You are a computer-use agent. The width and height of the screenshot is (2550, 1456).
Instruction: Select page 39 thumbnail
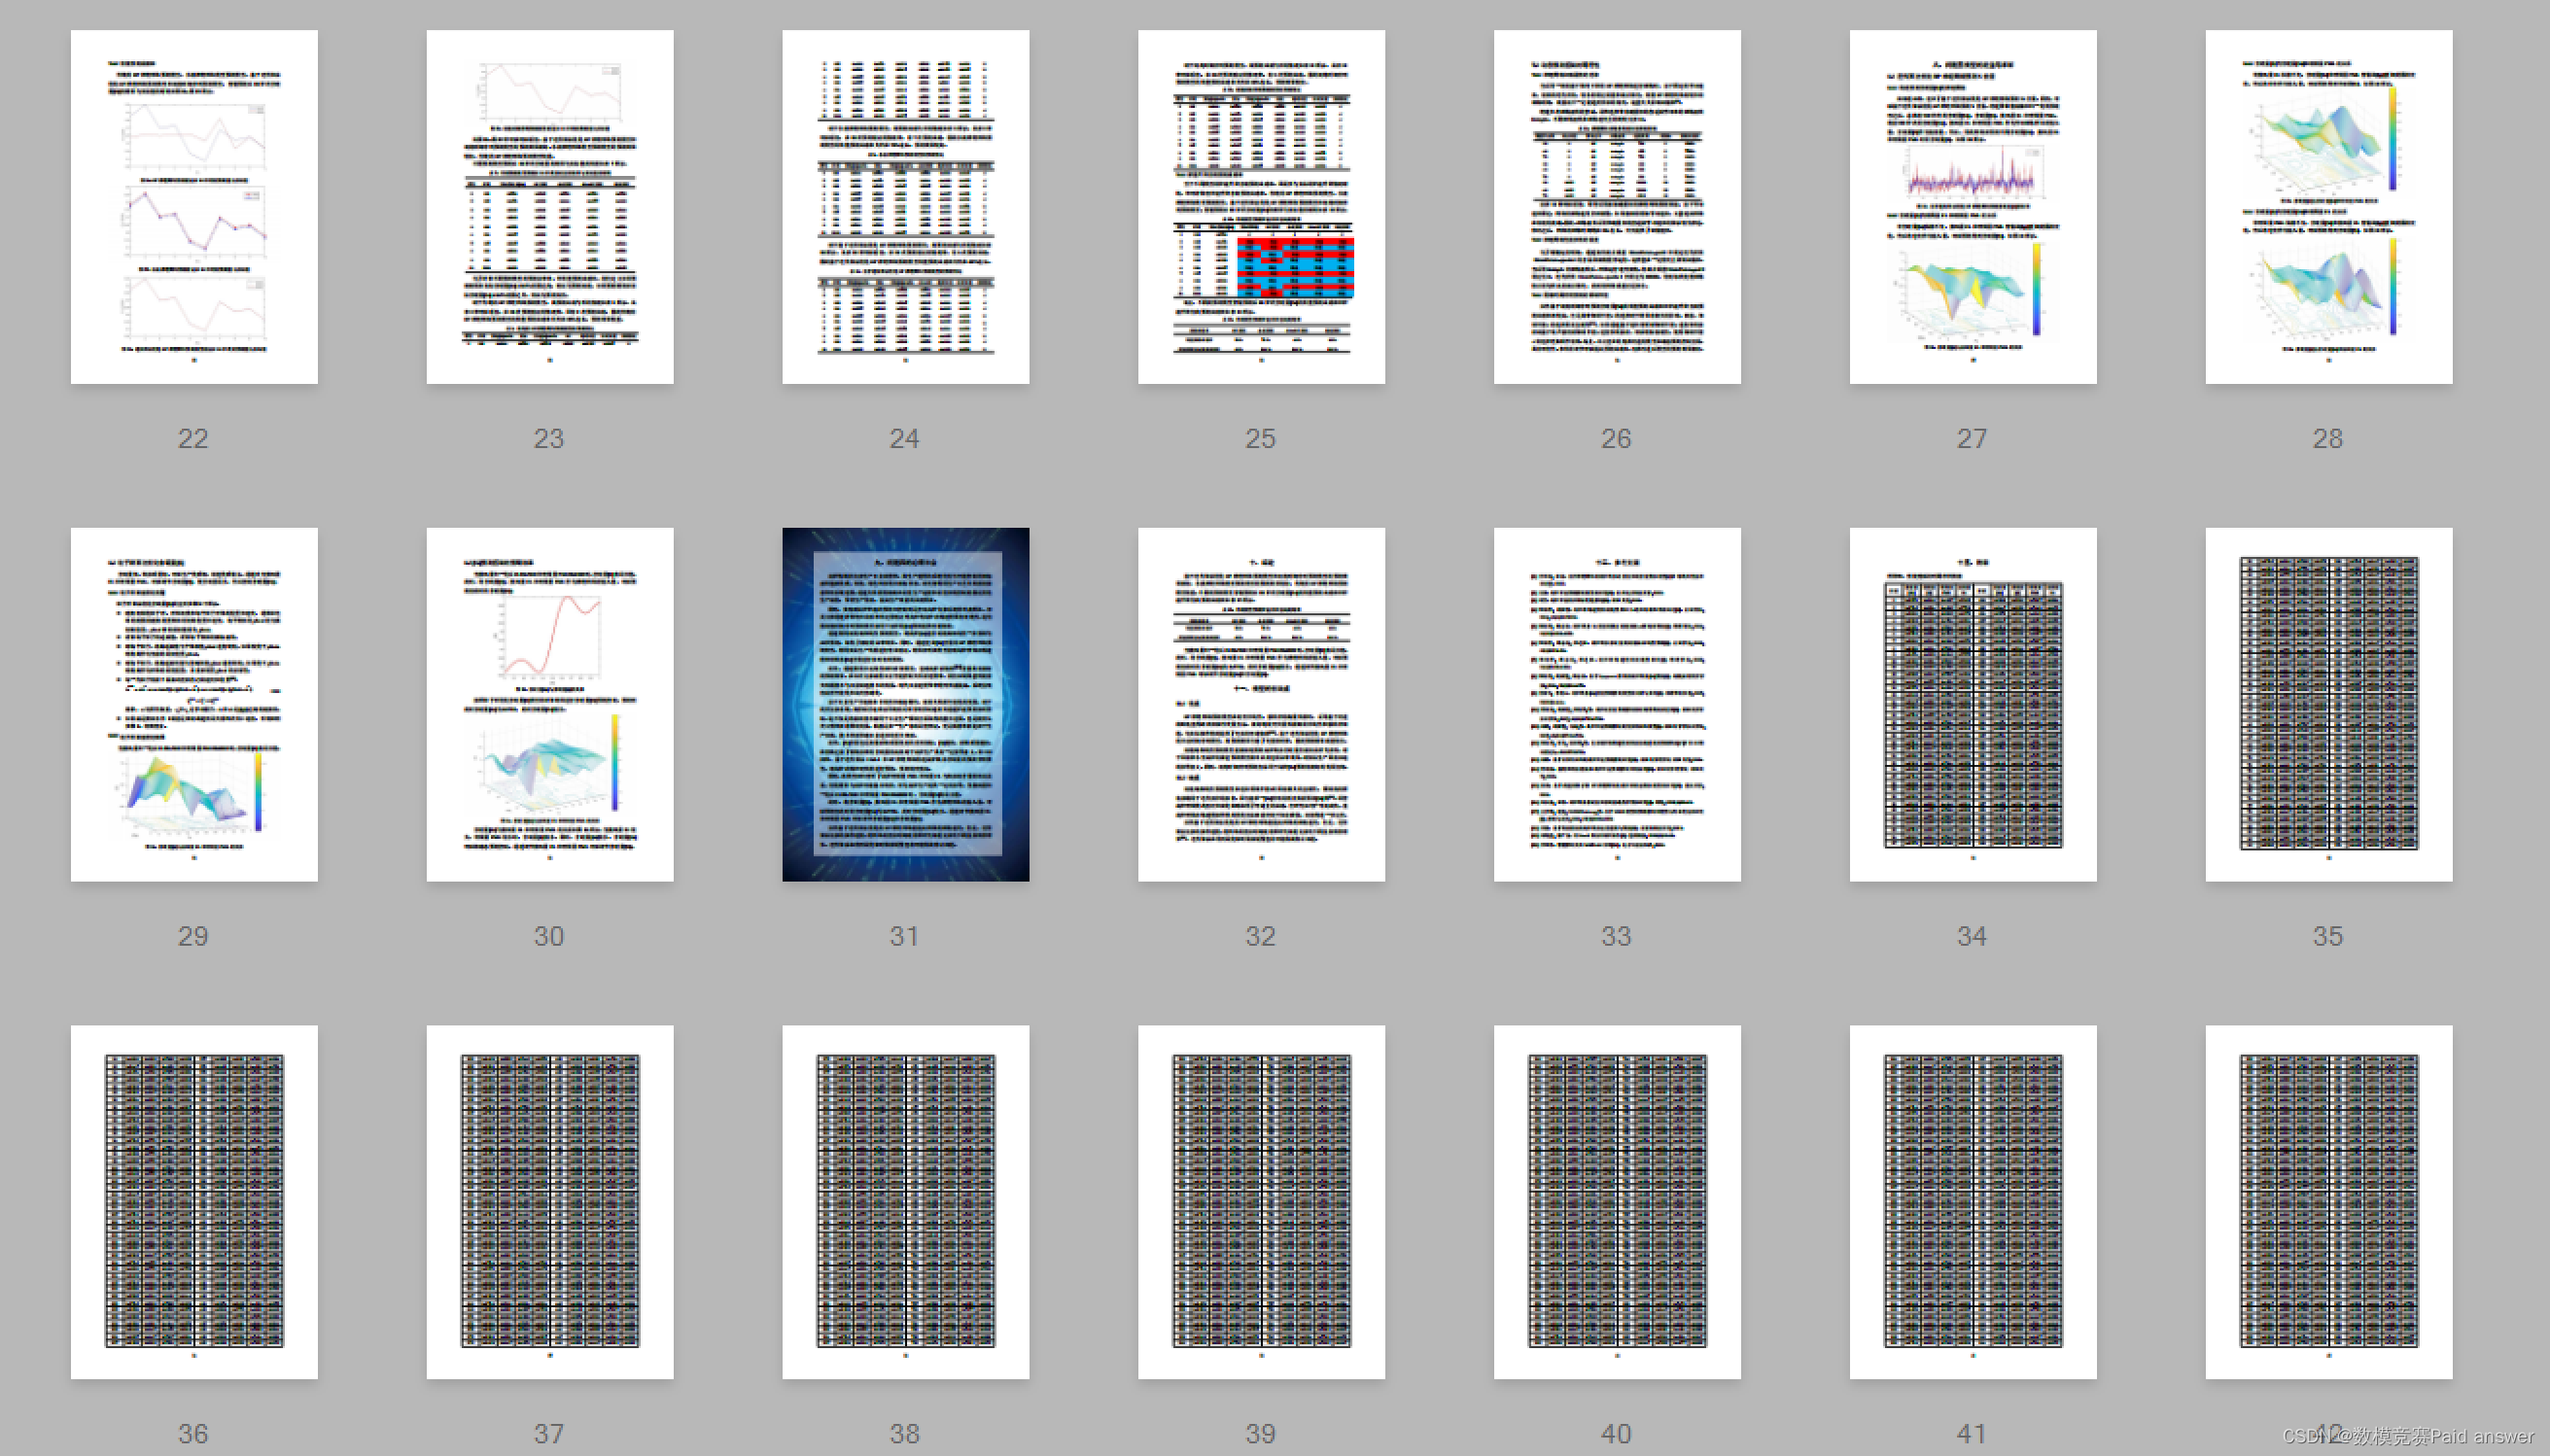(x=1262, y=1202)
